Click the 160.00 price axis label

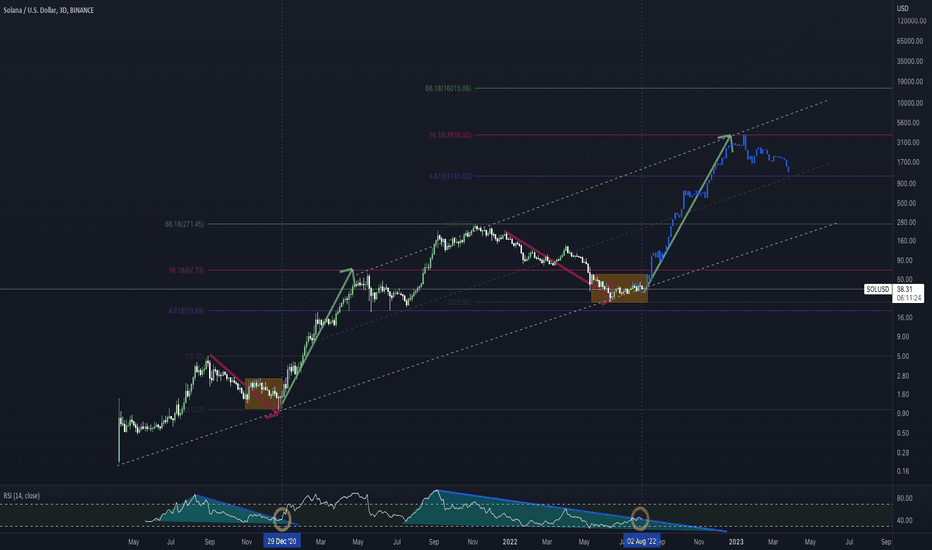906,241
